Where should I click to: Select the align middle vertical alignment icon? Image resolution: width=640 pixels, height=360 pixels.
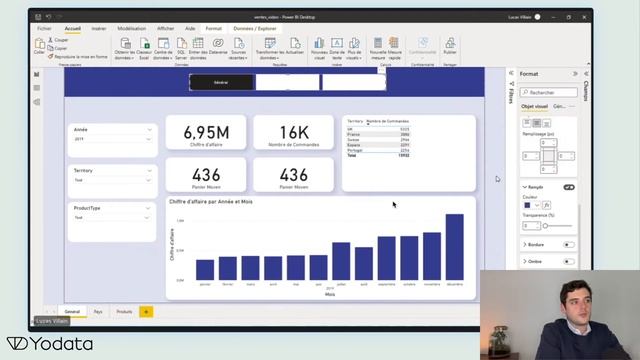(537, 123)
